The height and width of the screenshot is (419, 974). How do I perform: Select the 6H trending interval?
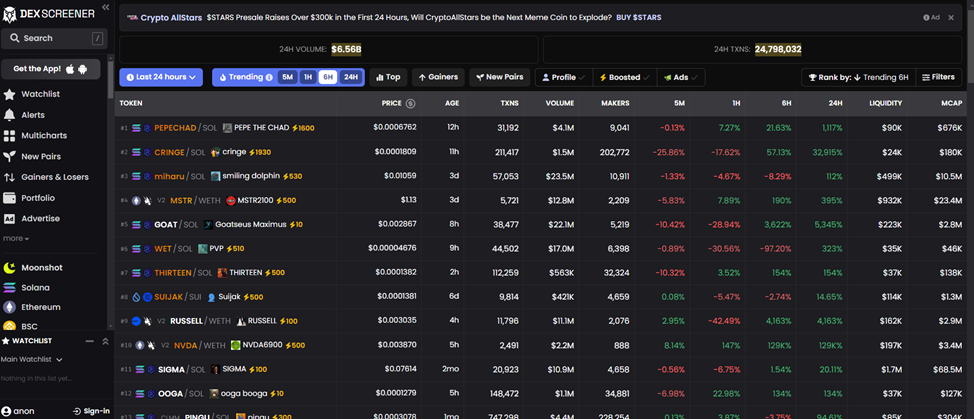[328, 78]
